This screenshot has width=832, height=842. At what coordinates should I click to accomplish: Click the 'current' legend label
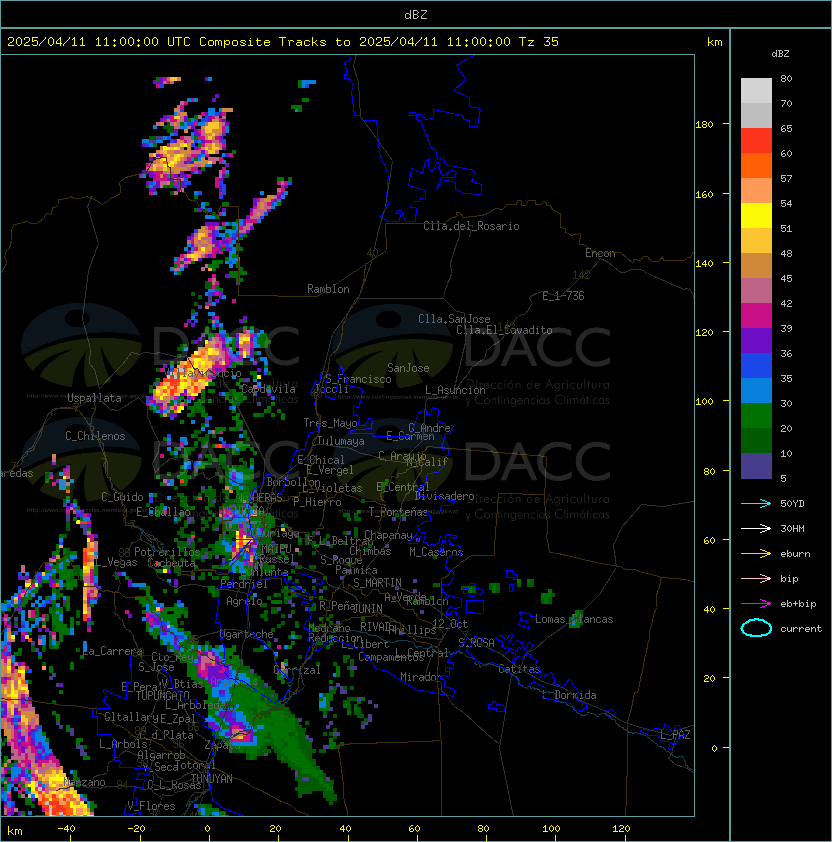801,629
